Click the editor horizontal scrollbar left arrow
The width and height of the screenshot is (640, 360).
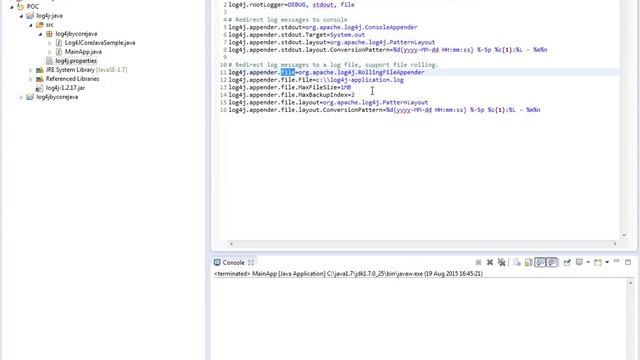(231, 244)
